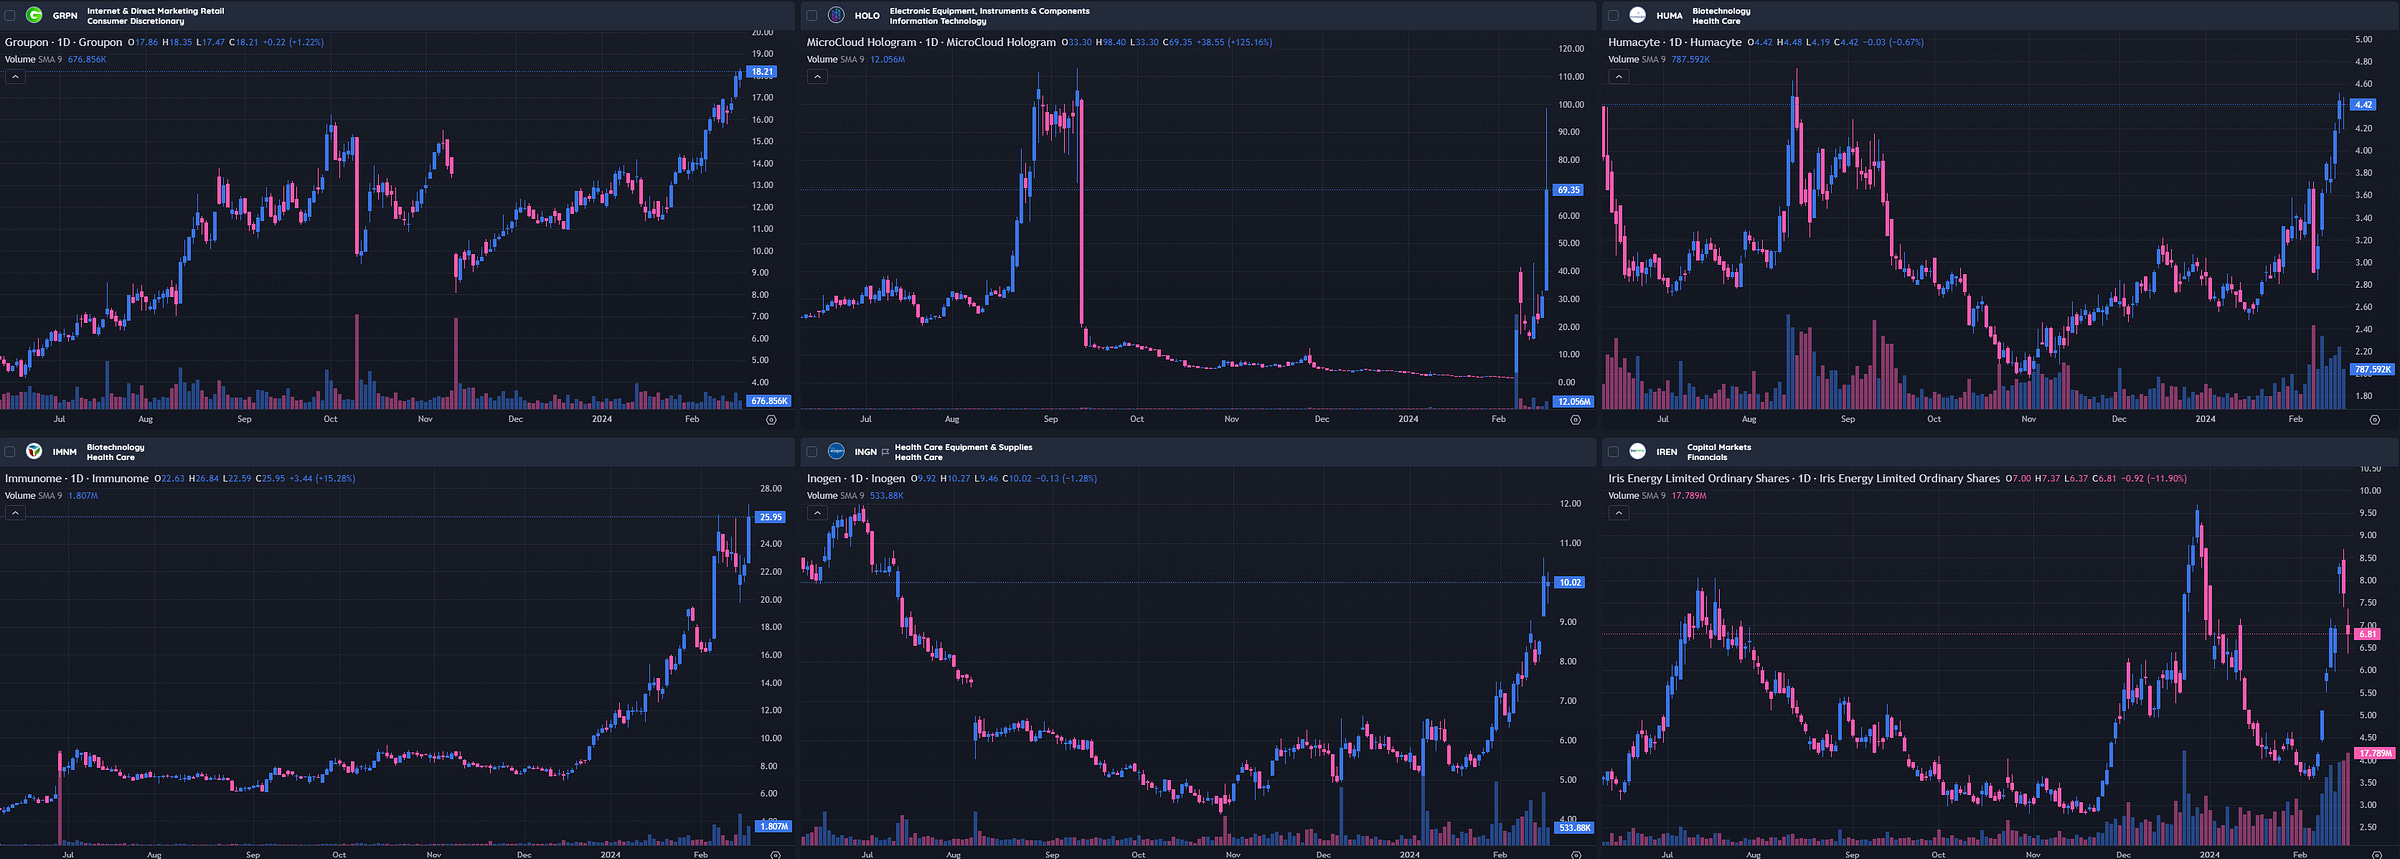Click the GRPN ticker symbol
This screenshot has height=859, width=2400.
pos(65,16)
